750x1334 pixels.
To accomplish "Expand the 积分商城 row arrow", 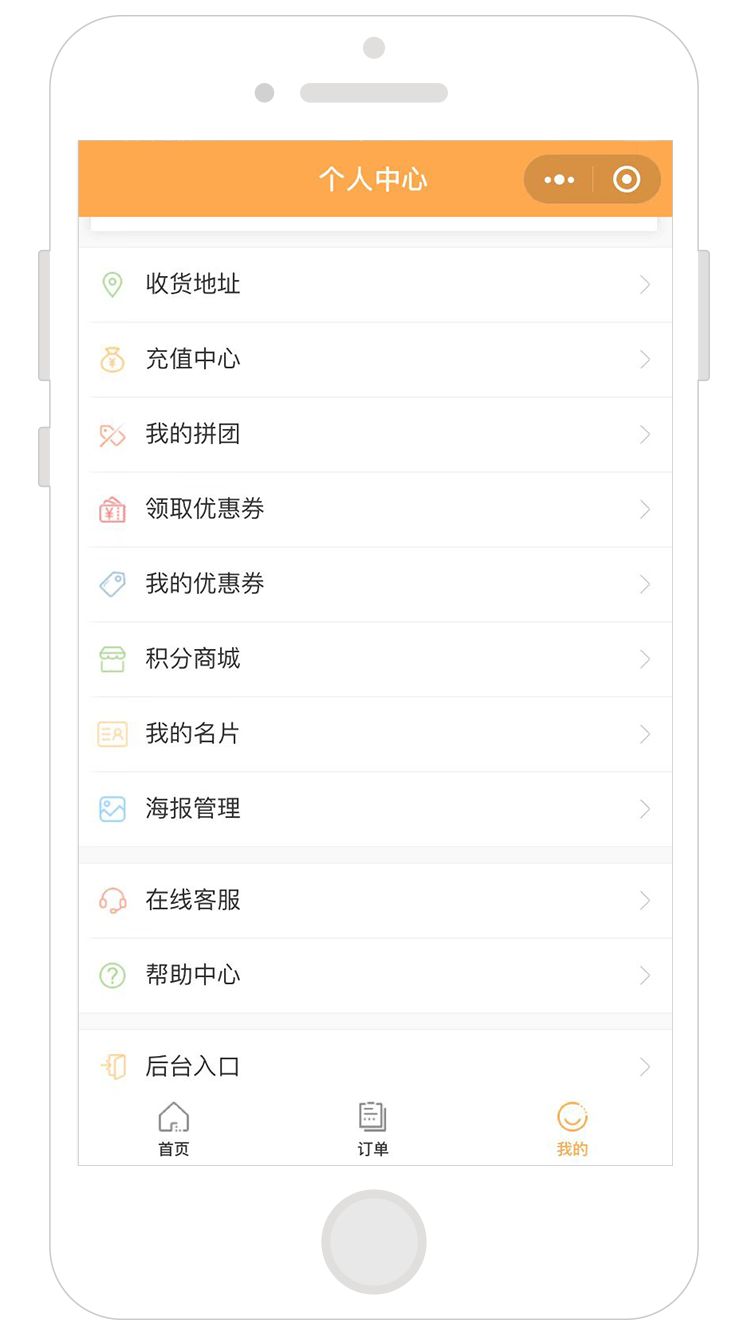I will coord(645,660).
